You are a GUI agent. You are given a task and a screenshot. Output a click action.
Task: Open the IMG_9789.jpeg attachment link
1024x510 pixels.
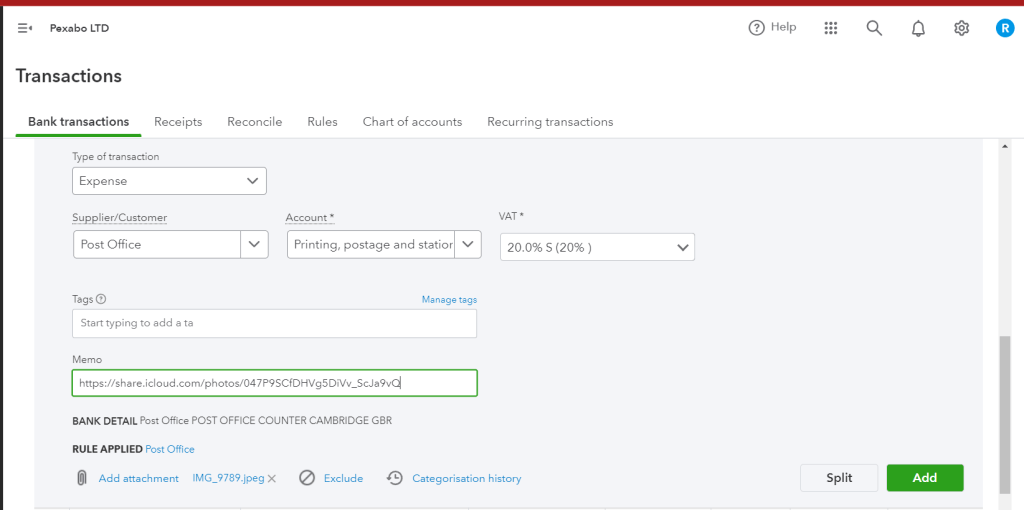[229, 478]
